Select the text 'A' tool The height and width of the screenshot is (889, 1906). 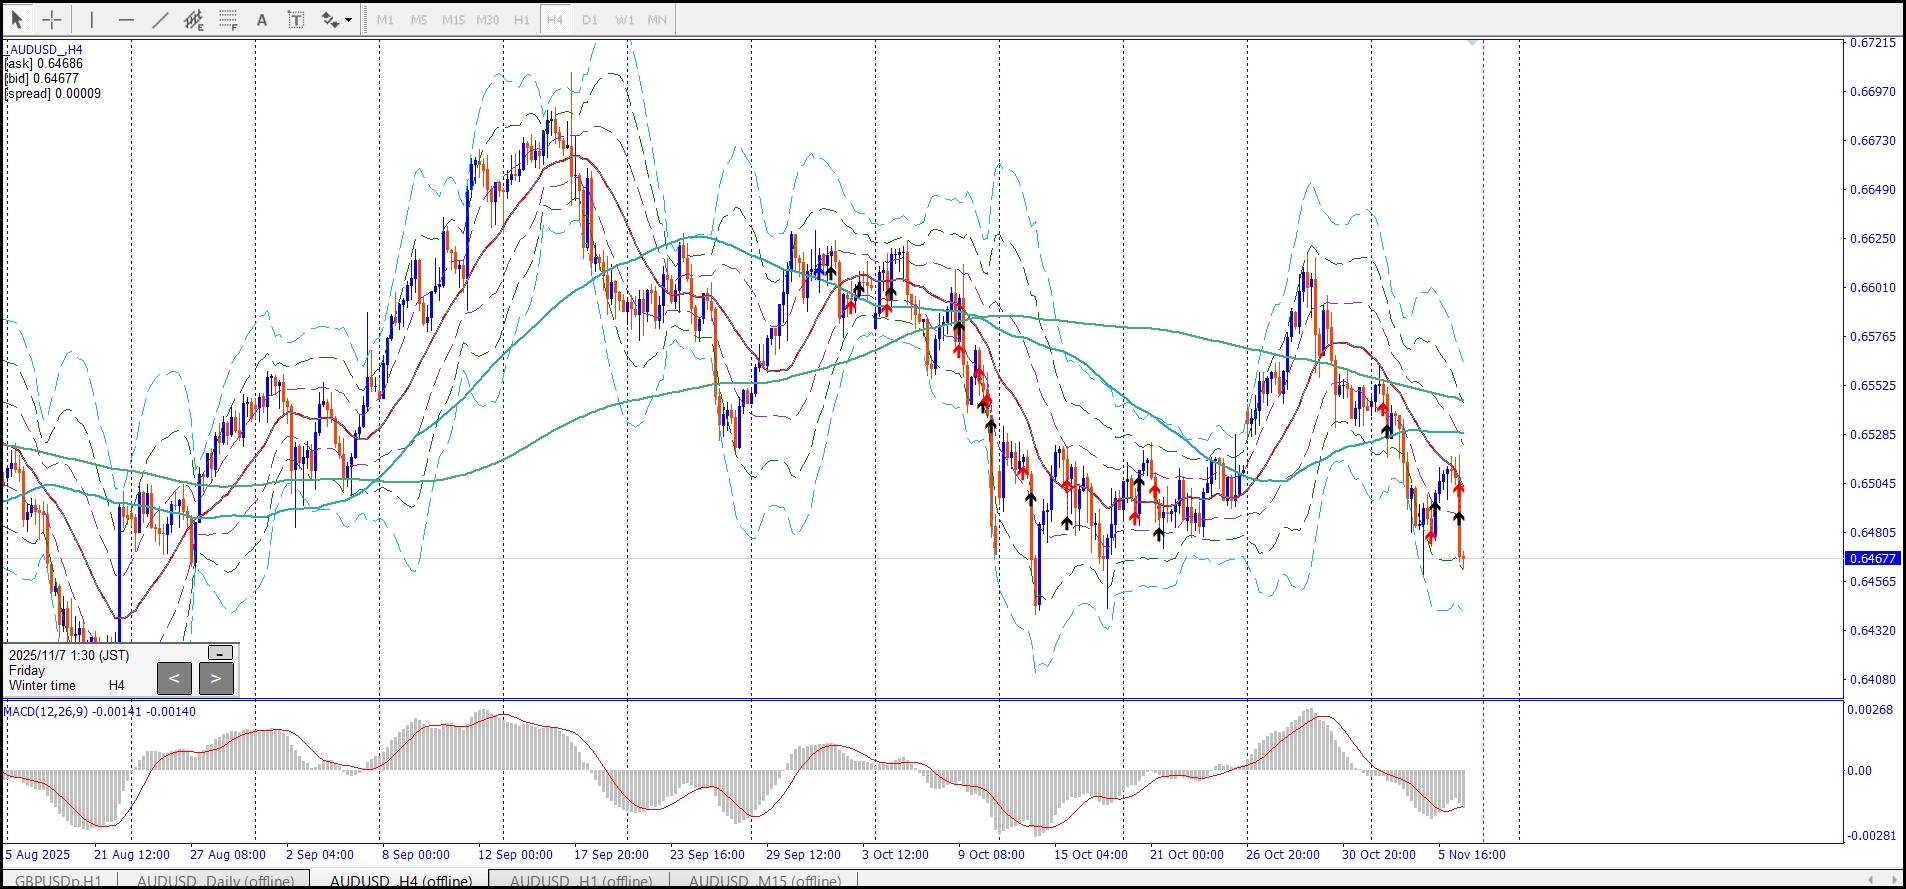(x=262, y=19)
